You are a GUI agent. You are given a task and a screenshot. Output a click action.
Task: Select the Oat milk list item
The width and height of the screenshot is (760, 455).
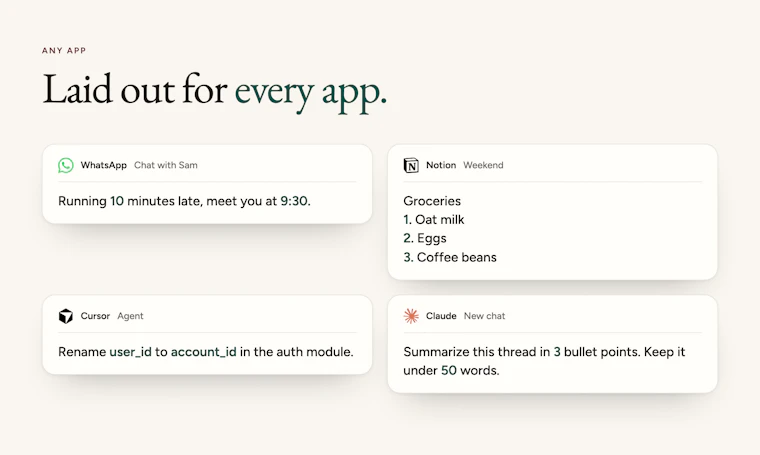pyautogui.click(x=434, y=220)
